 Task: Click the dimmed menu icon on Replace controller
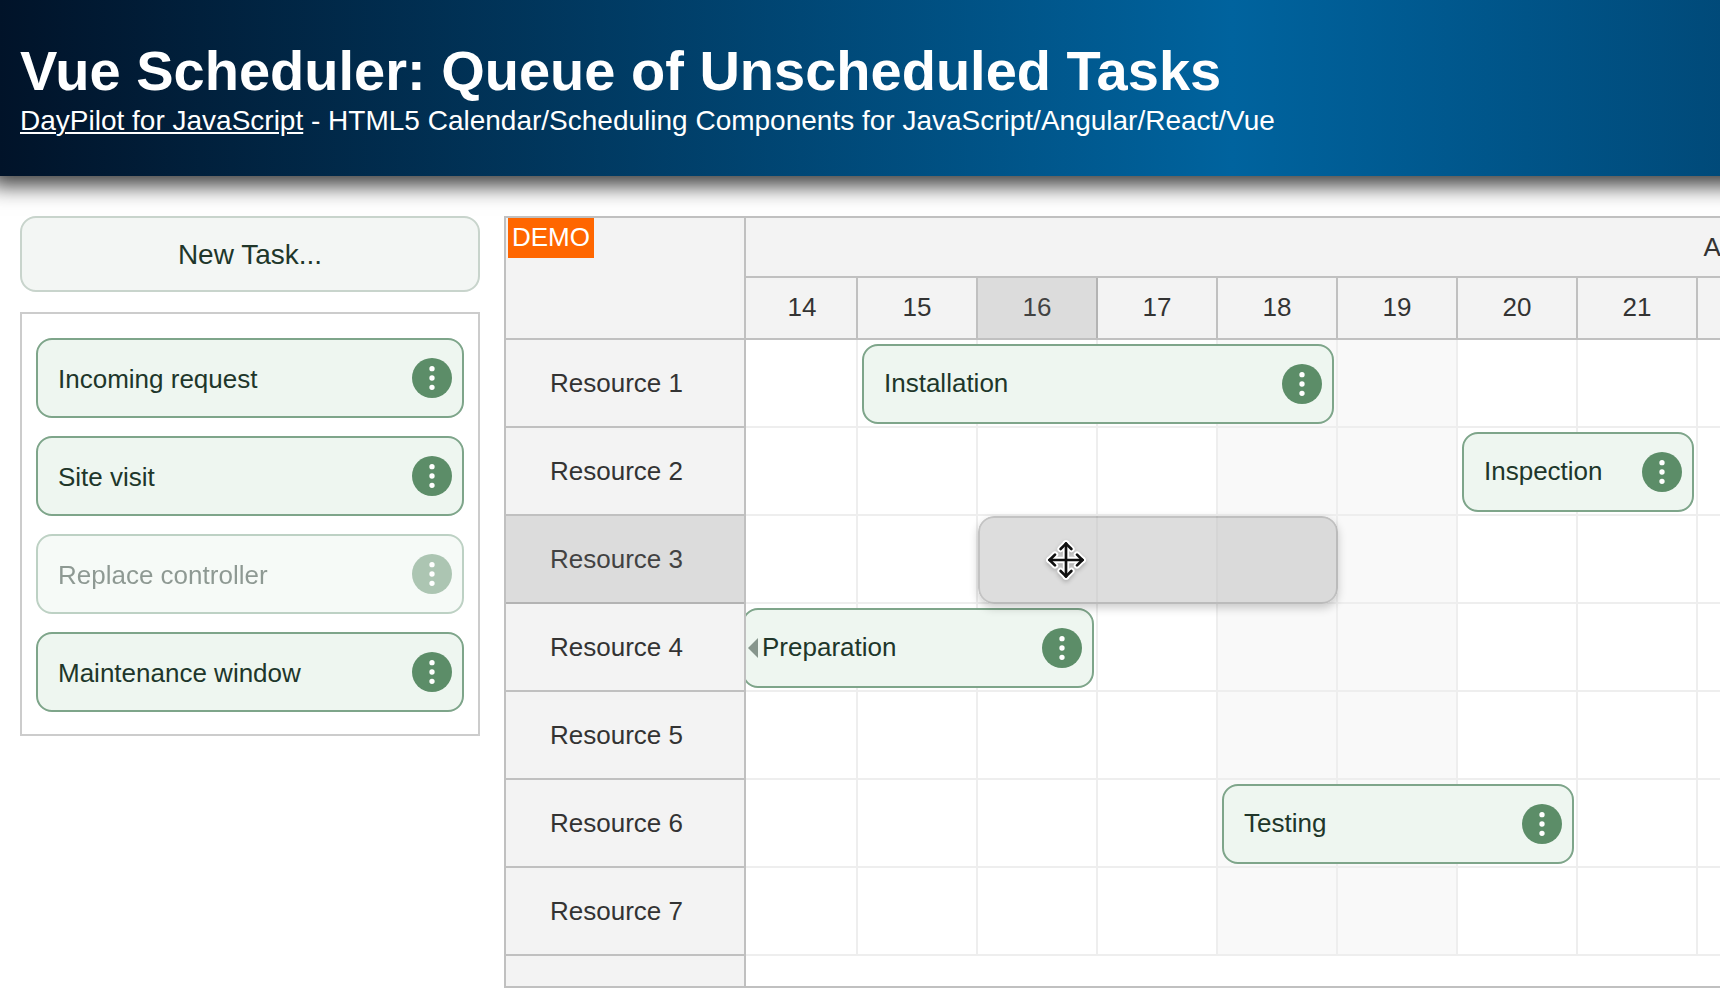click(x=431, y=574)
